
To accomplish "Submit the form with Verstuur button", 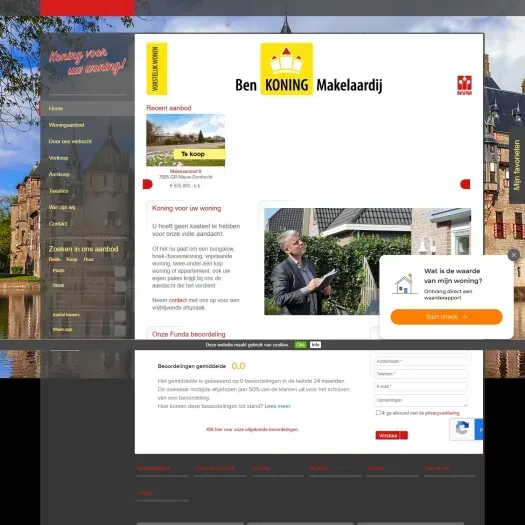I will [391, 435].
